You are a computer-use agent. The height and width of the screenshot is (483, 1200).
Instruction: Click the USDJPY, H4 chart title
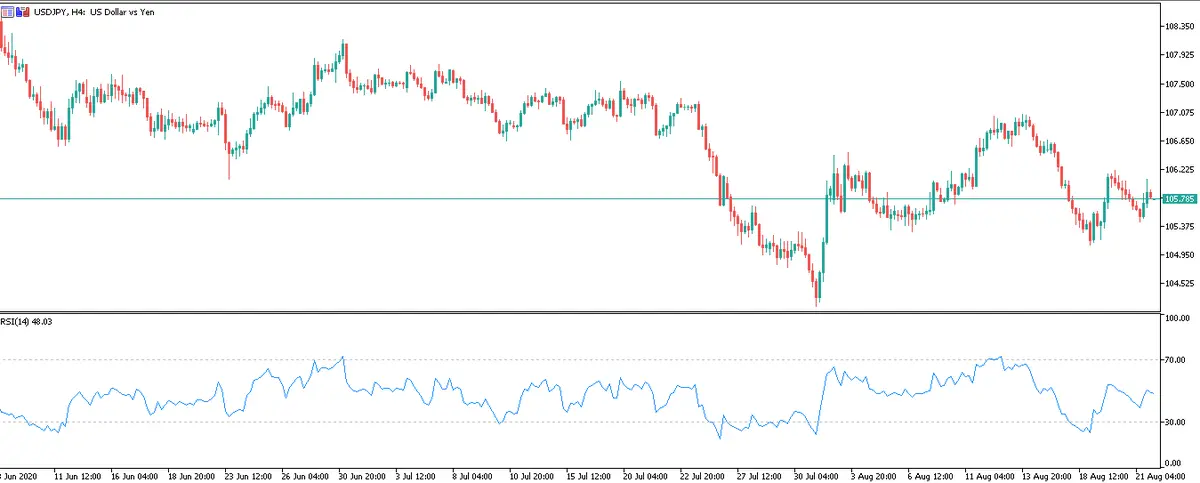pos(90,10)
